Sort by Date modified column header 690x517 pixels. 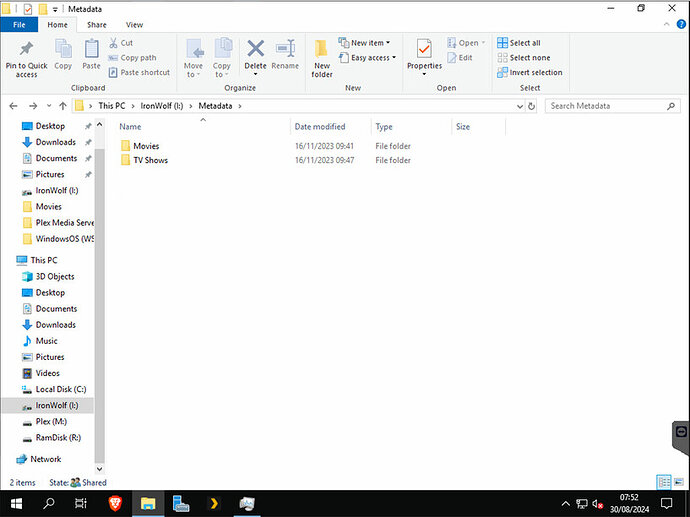click(319, 127)
